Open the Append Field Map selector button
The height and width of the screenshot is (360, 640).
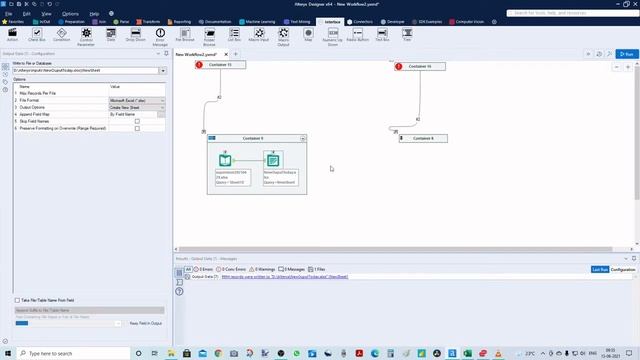point(161,114)
